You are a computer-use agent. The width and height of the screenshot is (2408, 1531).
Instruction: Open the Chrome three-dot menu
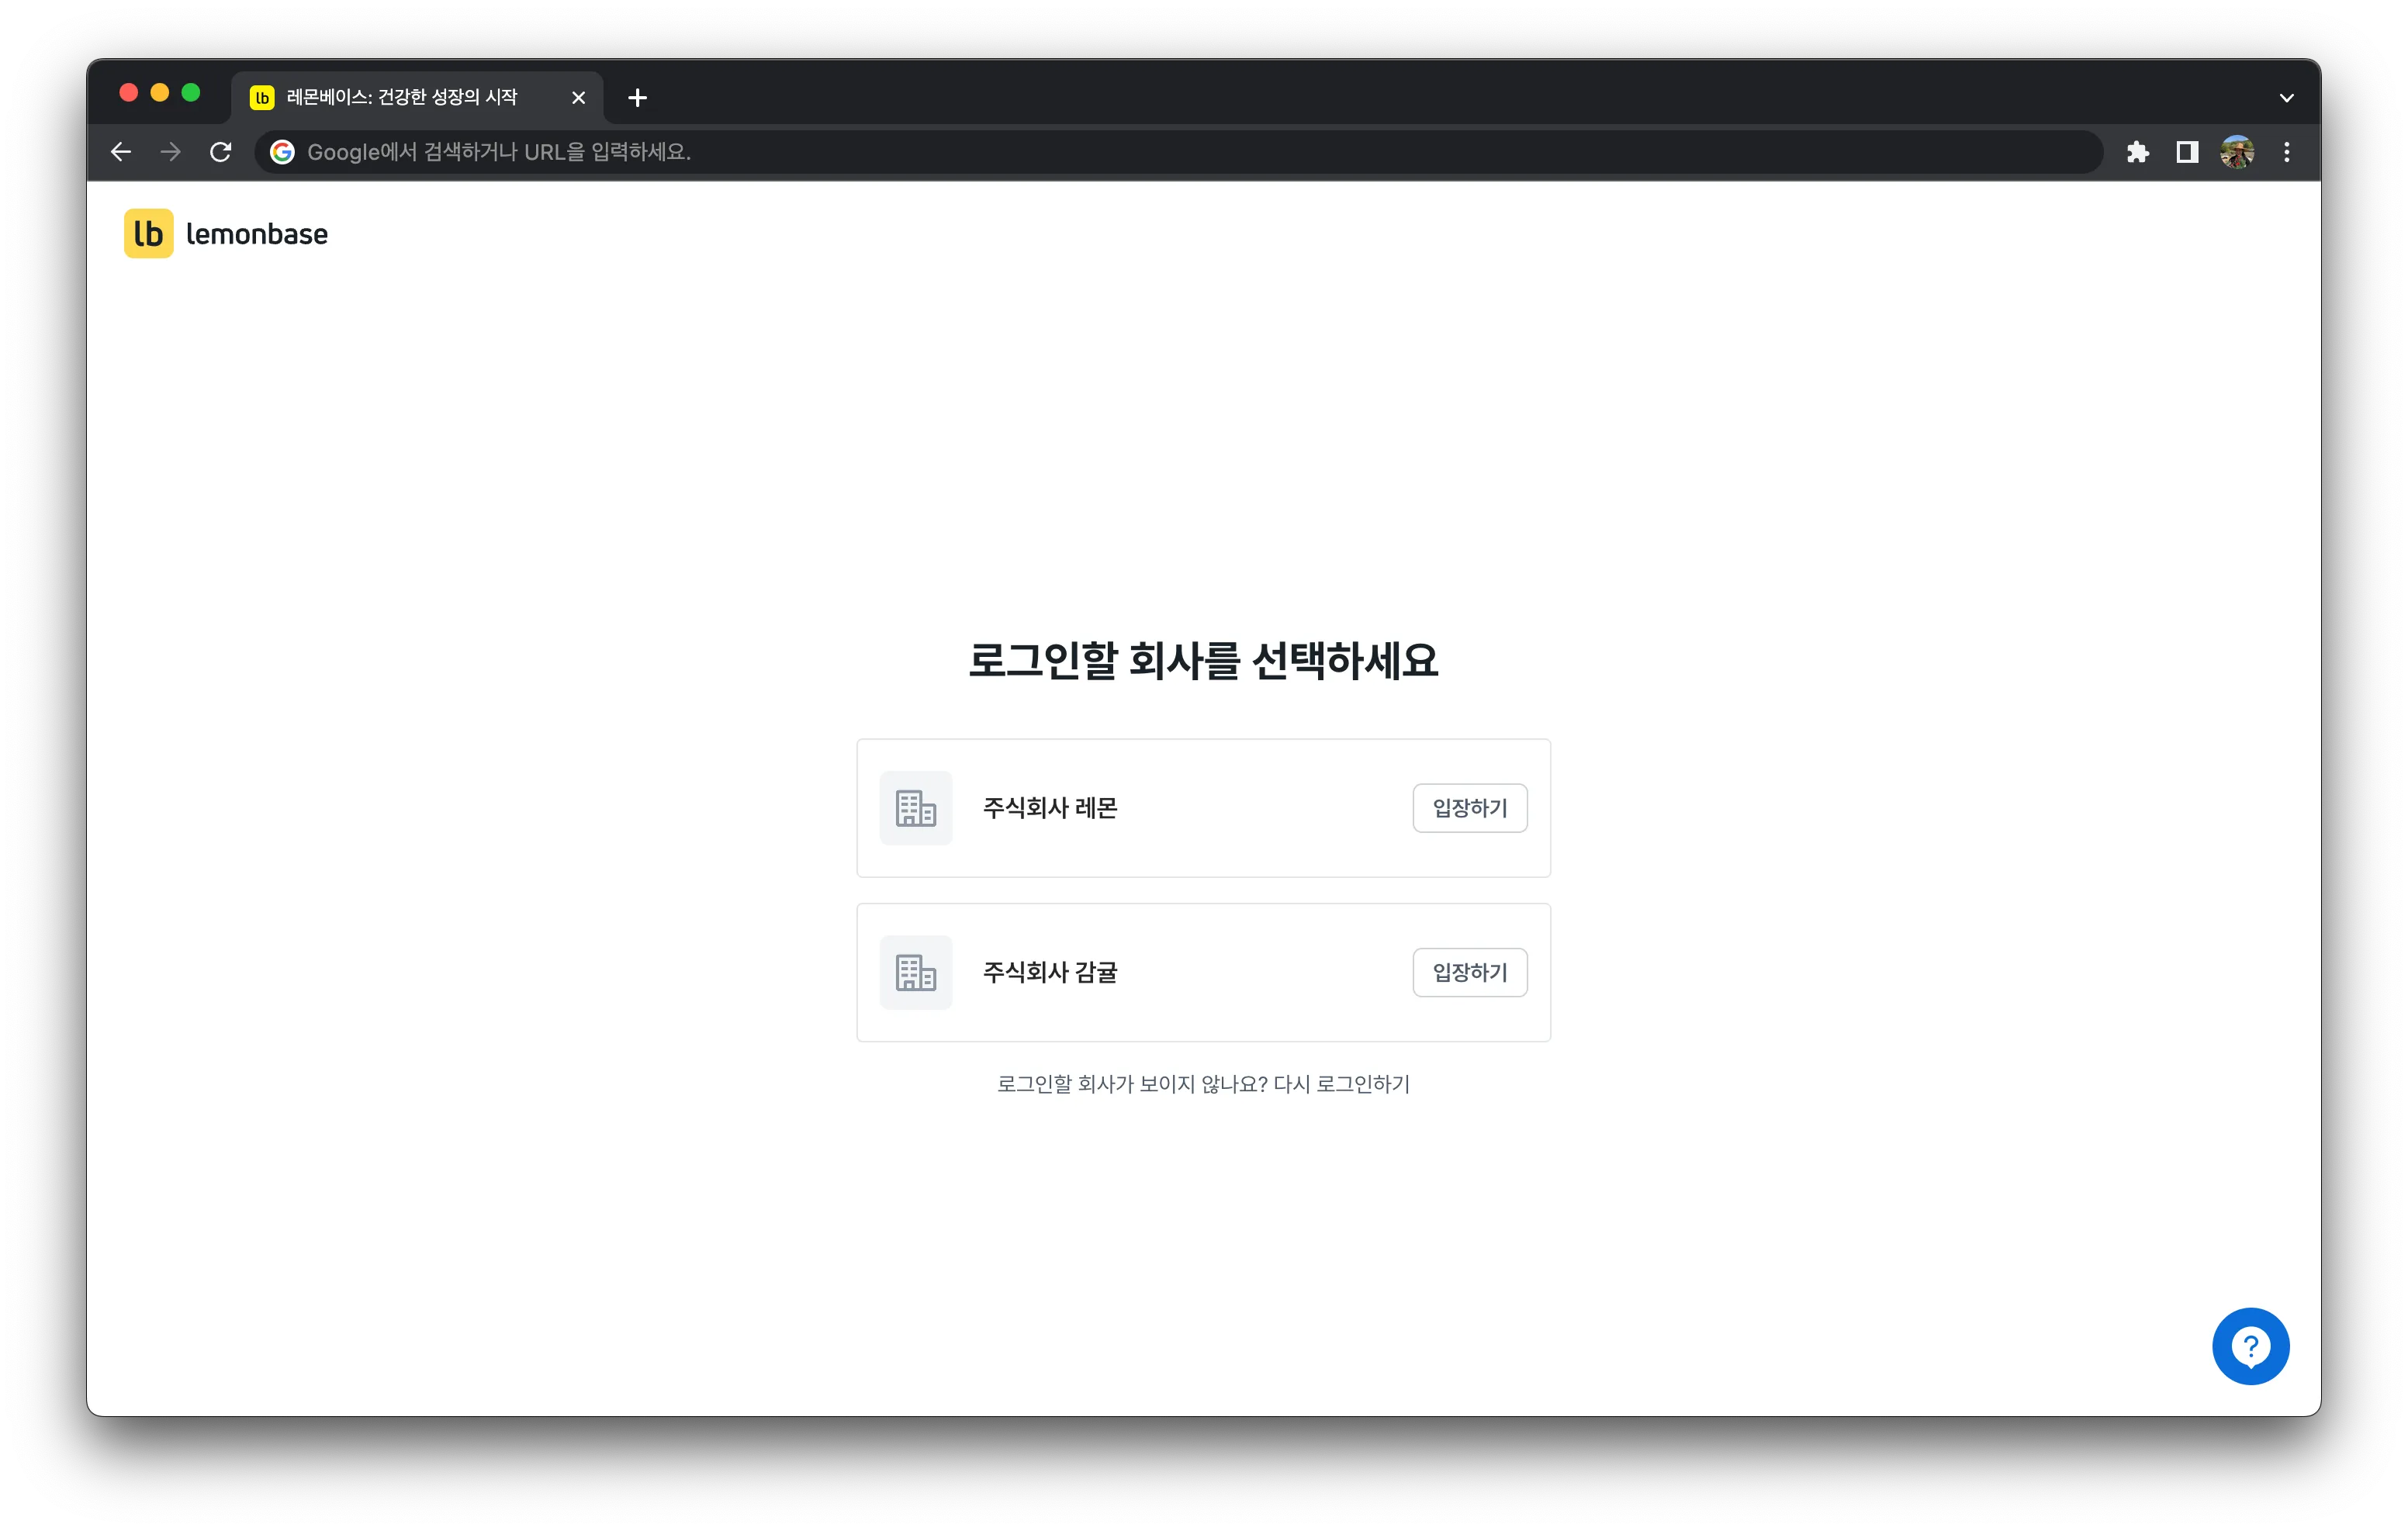click(x=2287, y=152)
